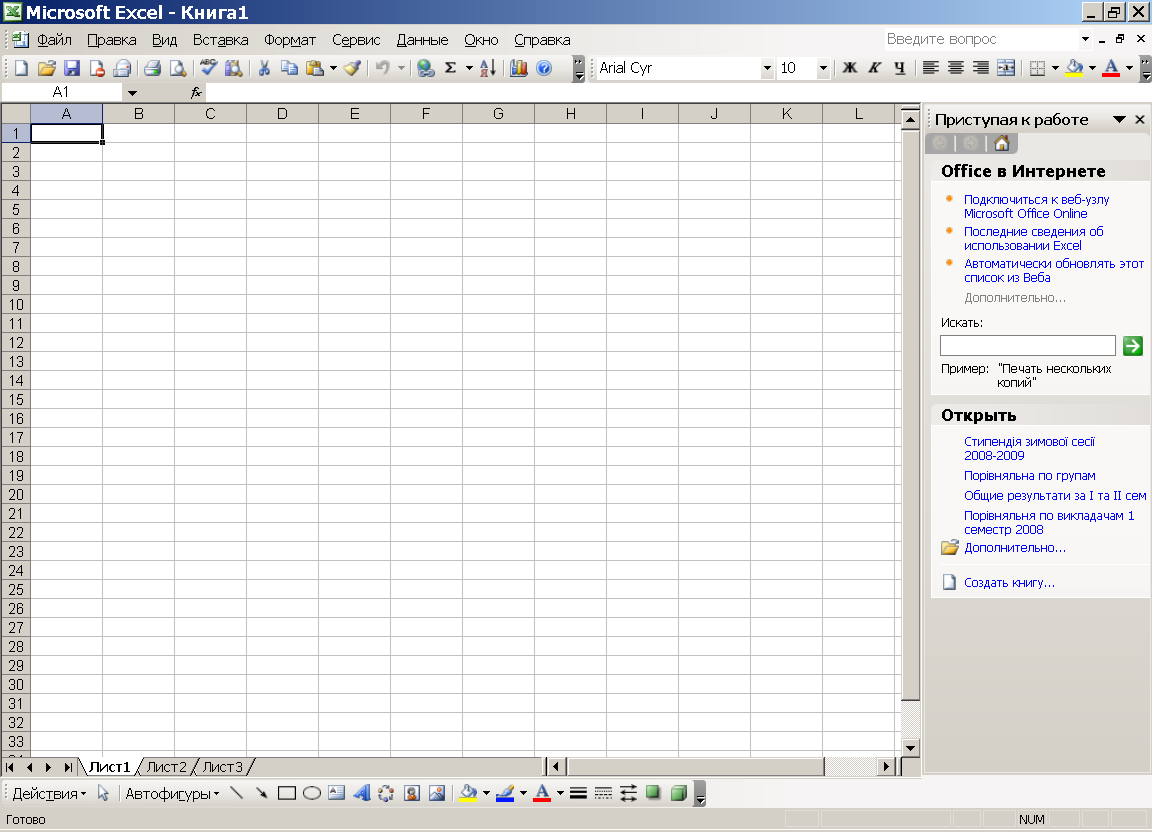Open recent file Порівняльна по групам
Viewport: 1152px width, 832px height.
pos(1029,476)
